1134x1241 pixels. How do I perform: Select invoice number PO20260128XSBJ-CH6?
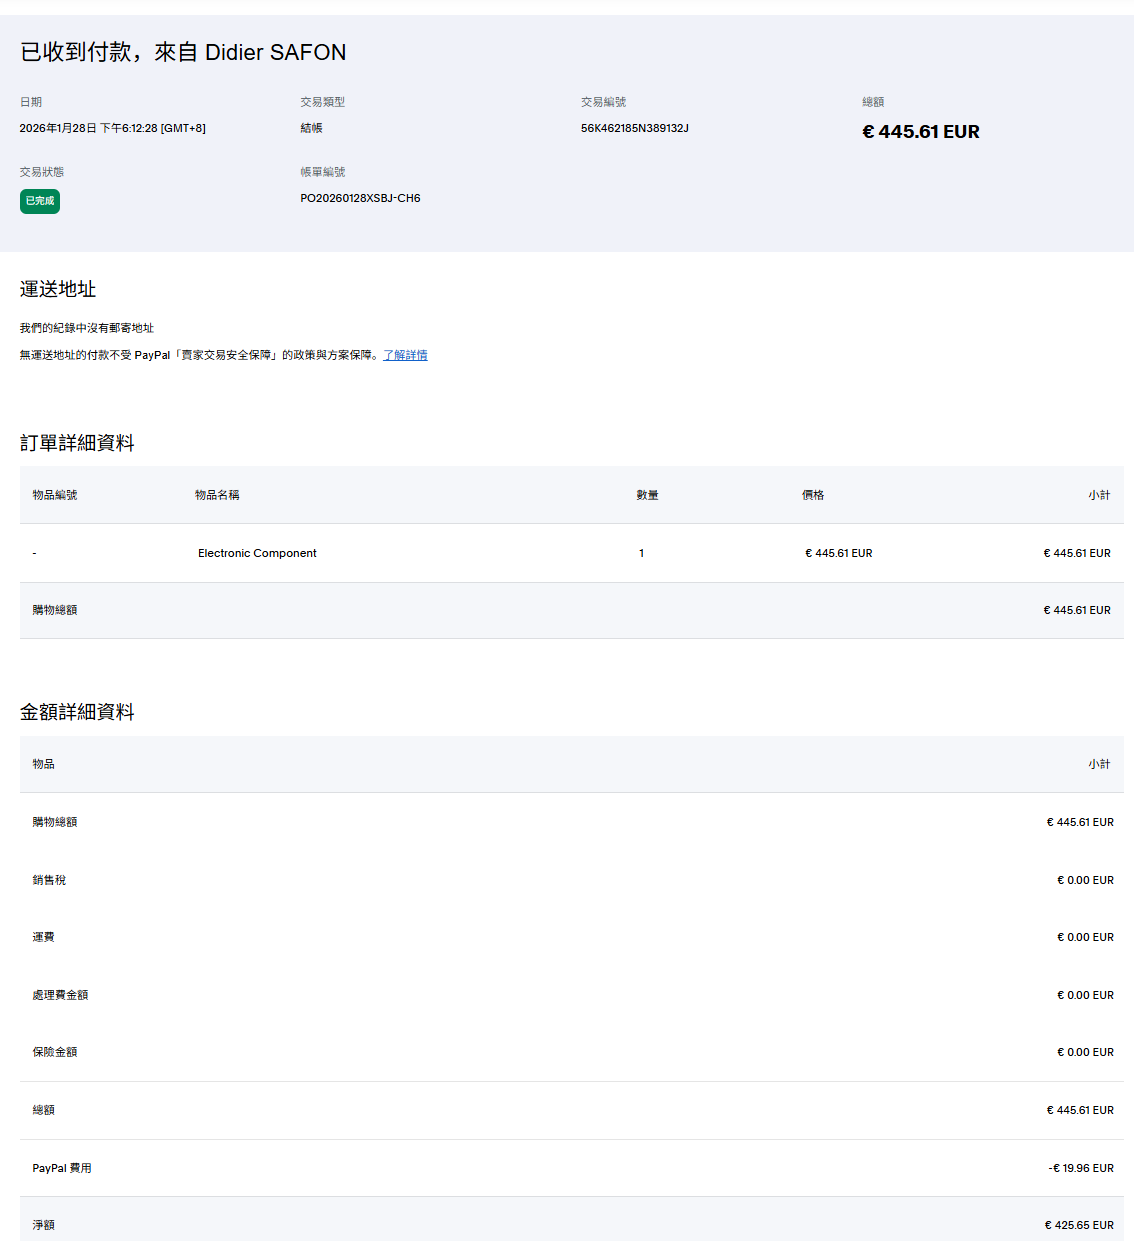(x=360, y=198)
